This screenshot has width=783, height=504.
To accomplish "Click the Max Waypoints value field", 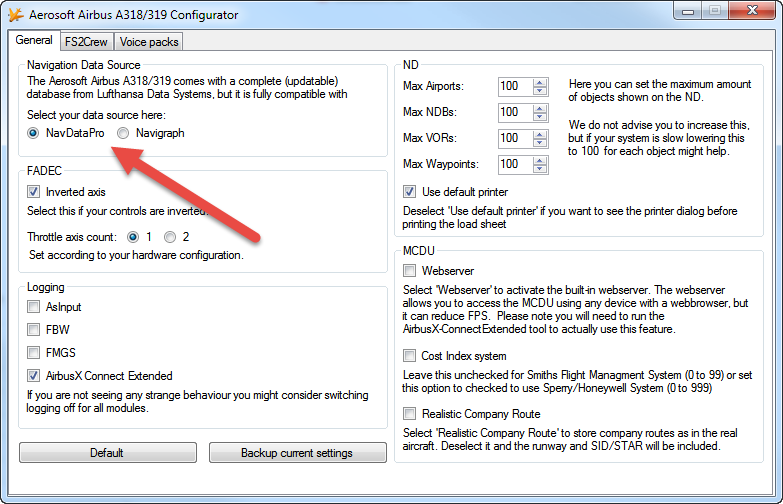I will tap(515, 164).
